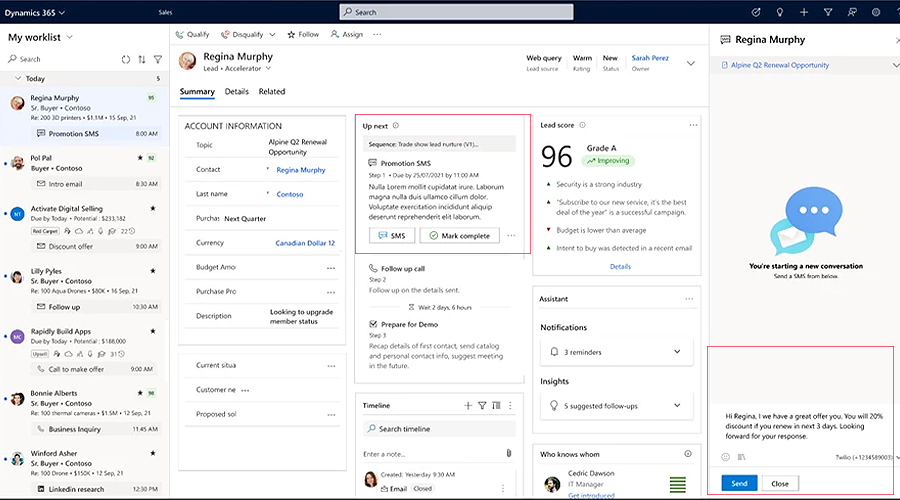Filter the worklist
The image size is (900, 500).
(158, 59)
